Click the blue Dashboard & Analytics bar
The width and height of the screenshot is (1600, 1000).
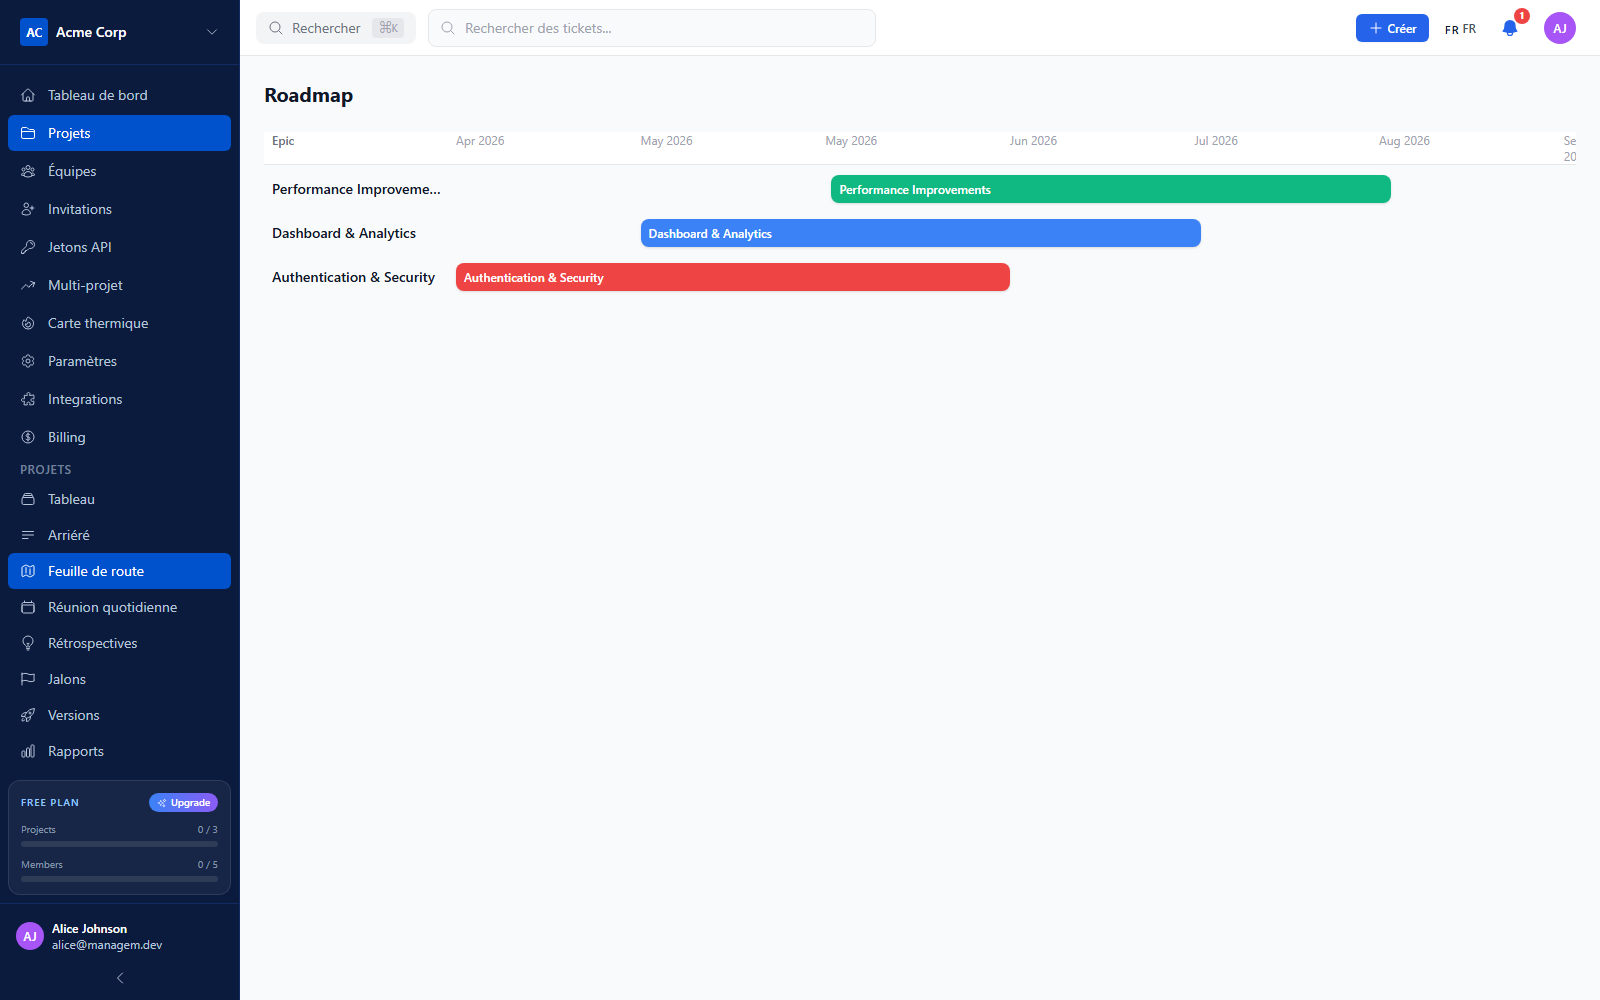pos(921,233)
